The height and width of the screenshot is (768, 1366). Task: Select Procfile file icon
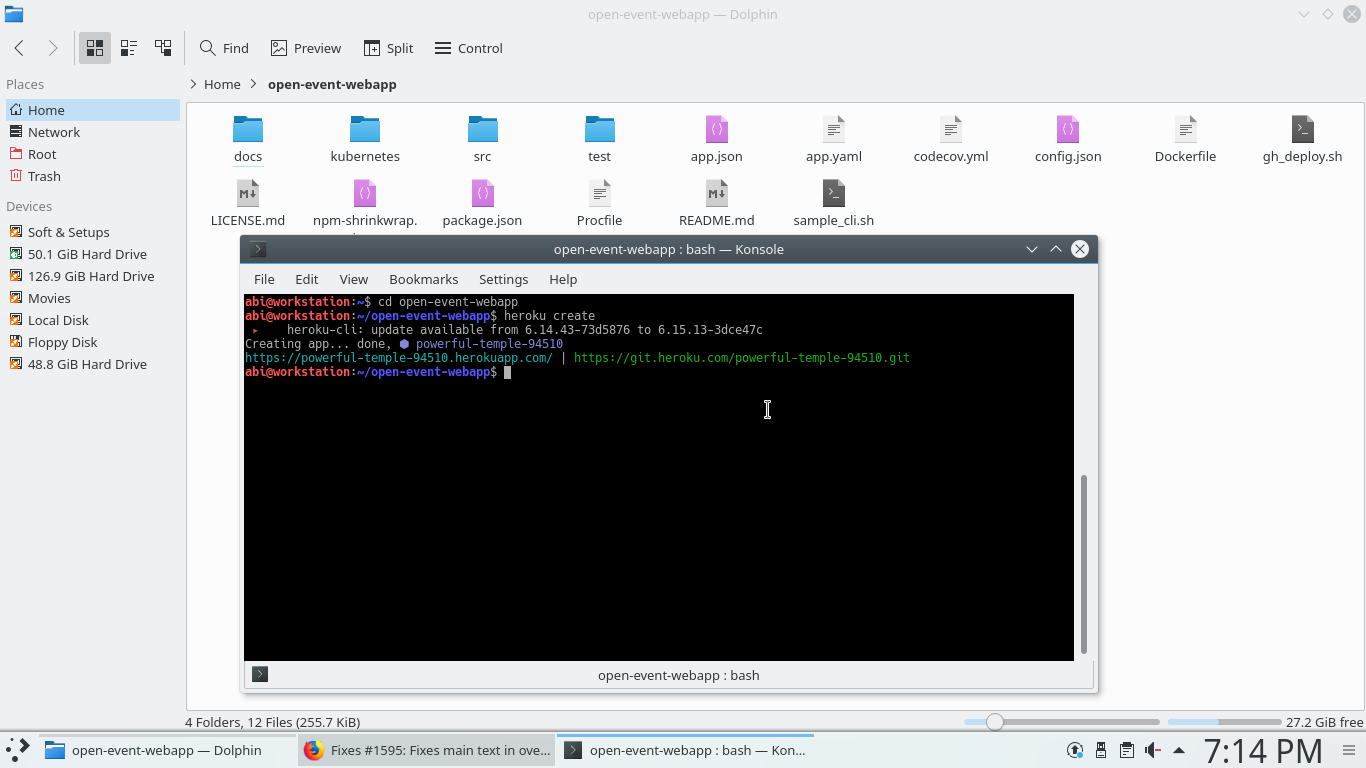point(600,193)
